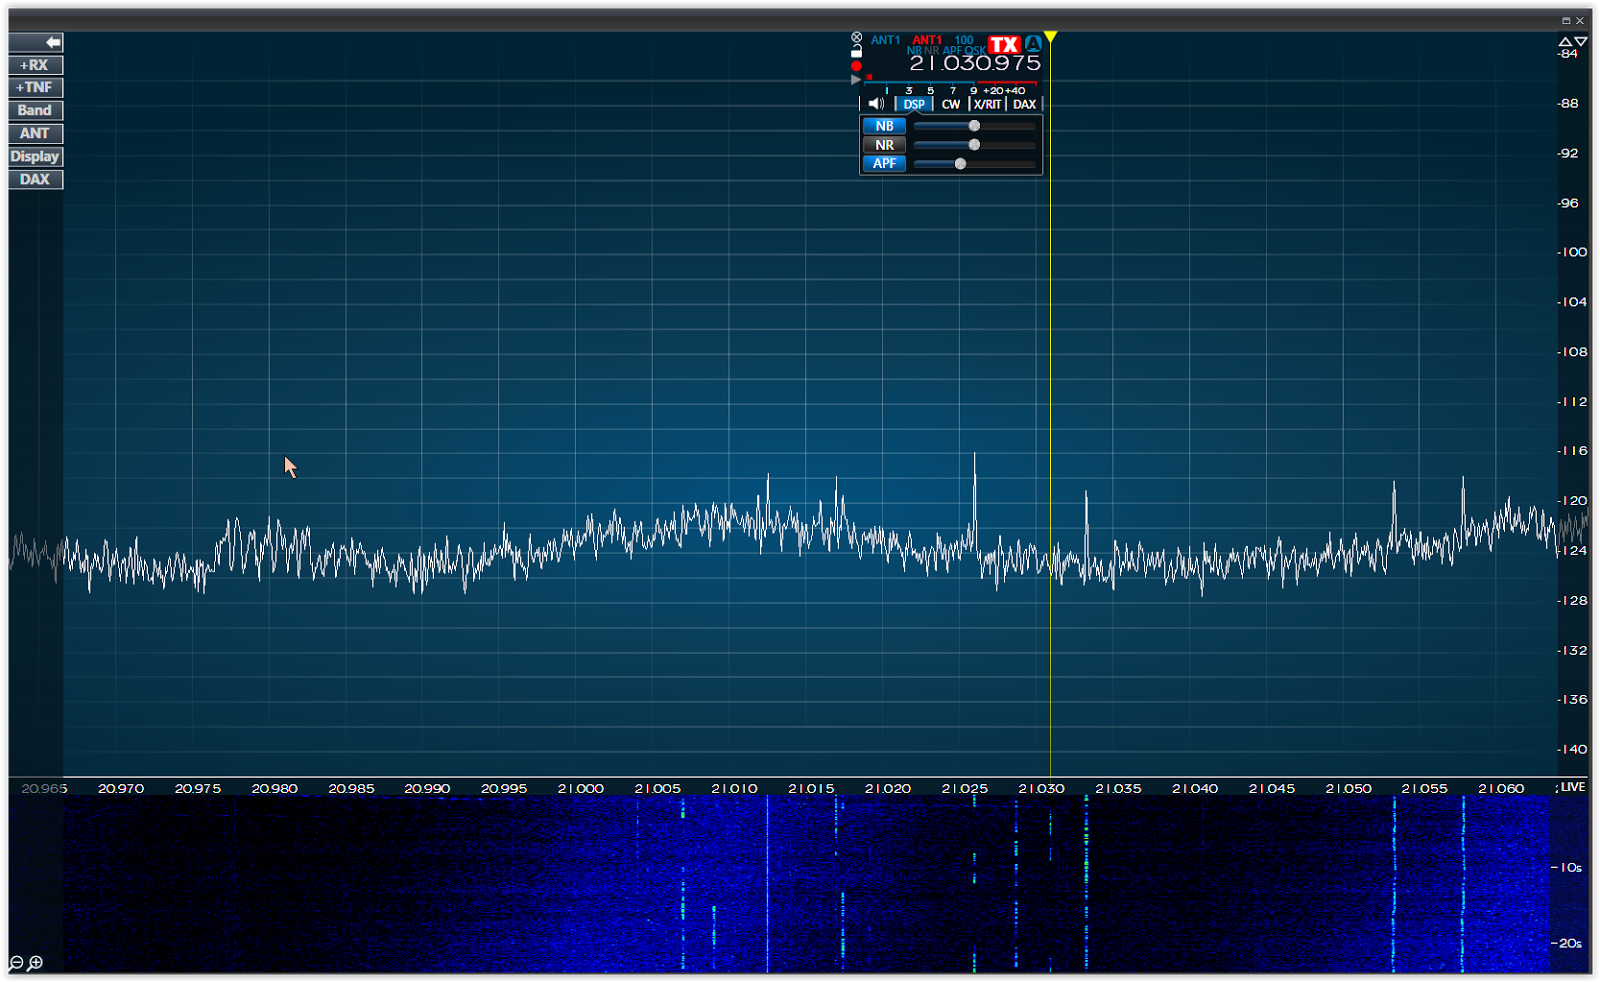
Task: Mute the slice audio with the speaker icon
Action: pyautogui.click(x=877, y=103)
